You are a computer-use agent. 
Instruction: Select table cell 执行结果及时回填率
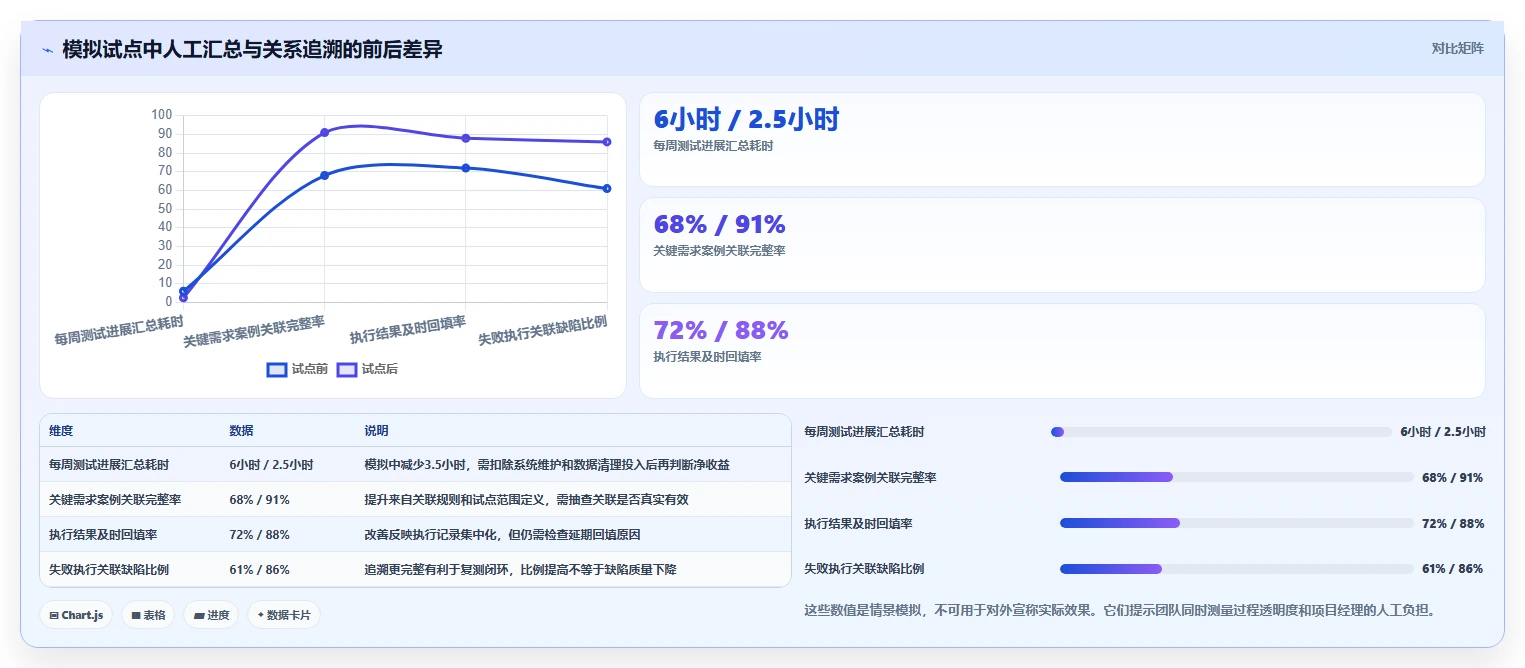[x=103, y=534]
